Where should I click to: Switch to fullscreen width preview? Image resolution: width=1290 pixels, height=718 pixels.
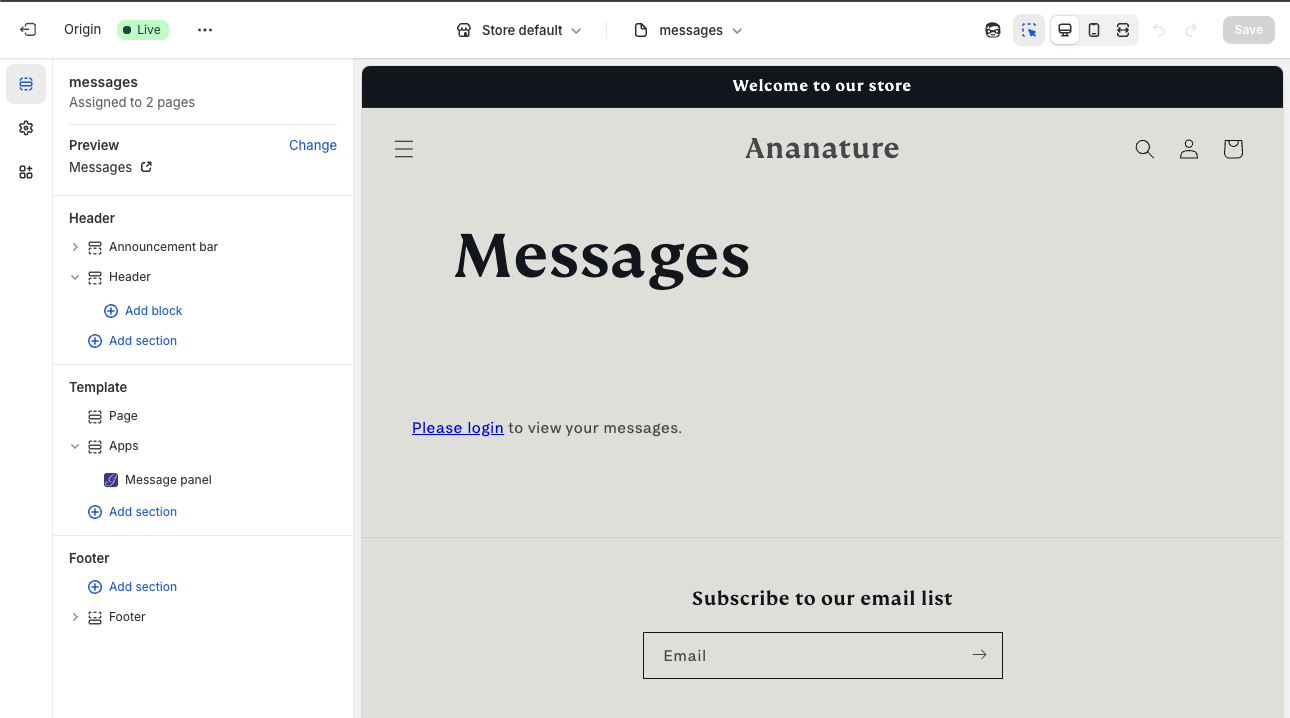click(1123, 30)
